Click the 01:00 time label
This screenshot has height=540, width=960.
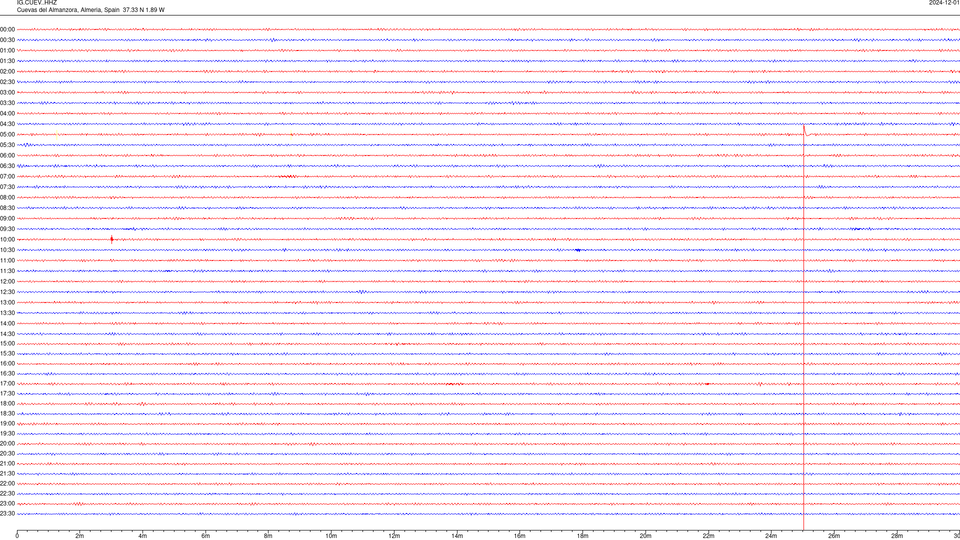(x=7, y=50)
